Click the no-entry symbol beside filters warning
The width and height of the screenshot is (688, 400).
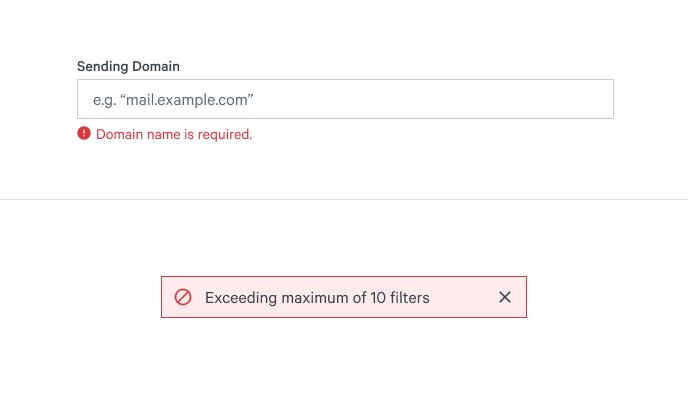[x=183, y=297]
